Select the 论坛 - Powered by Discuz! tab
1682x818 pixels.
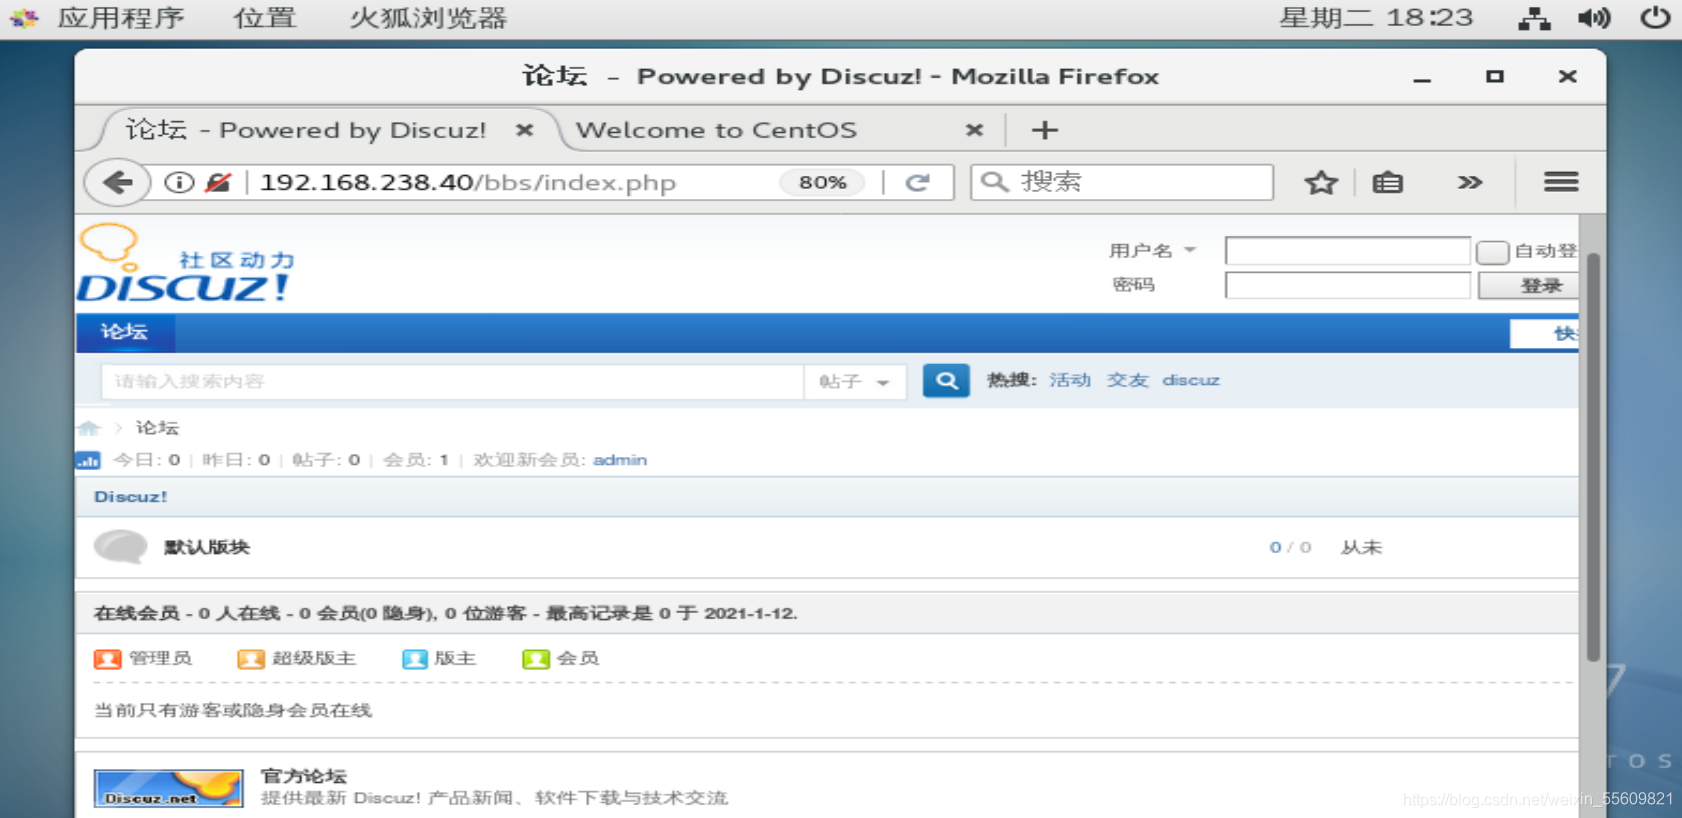point(306,130)
